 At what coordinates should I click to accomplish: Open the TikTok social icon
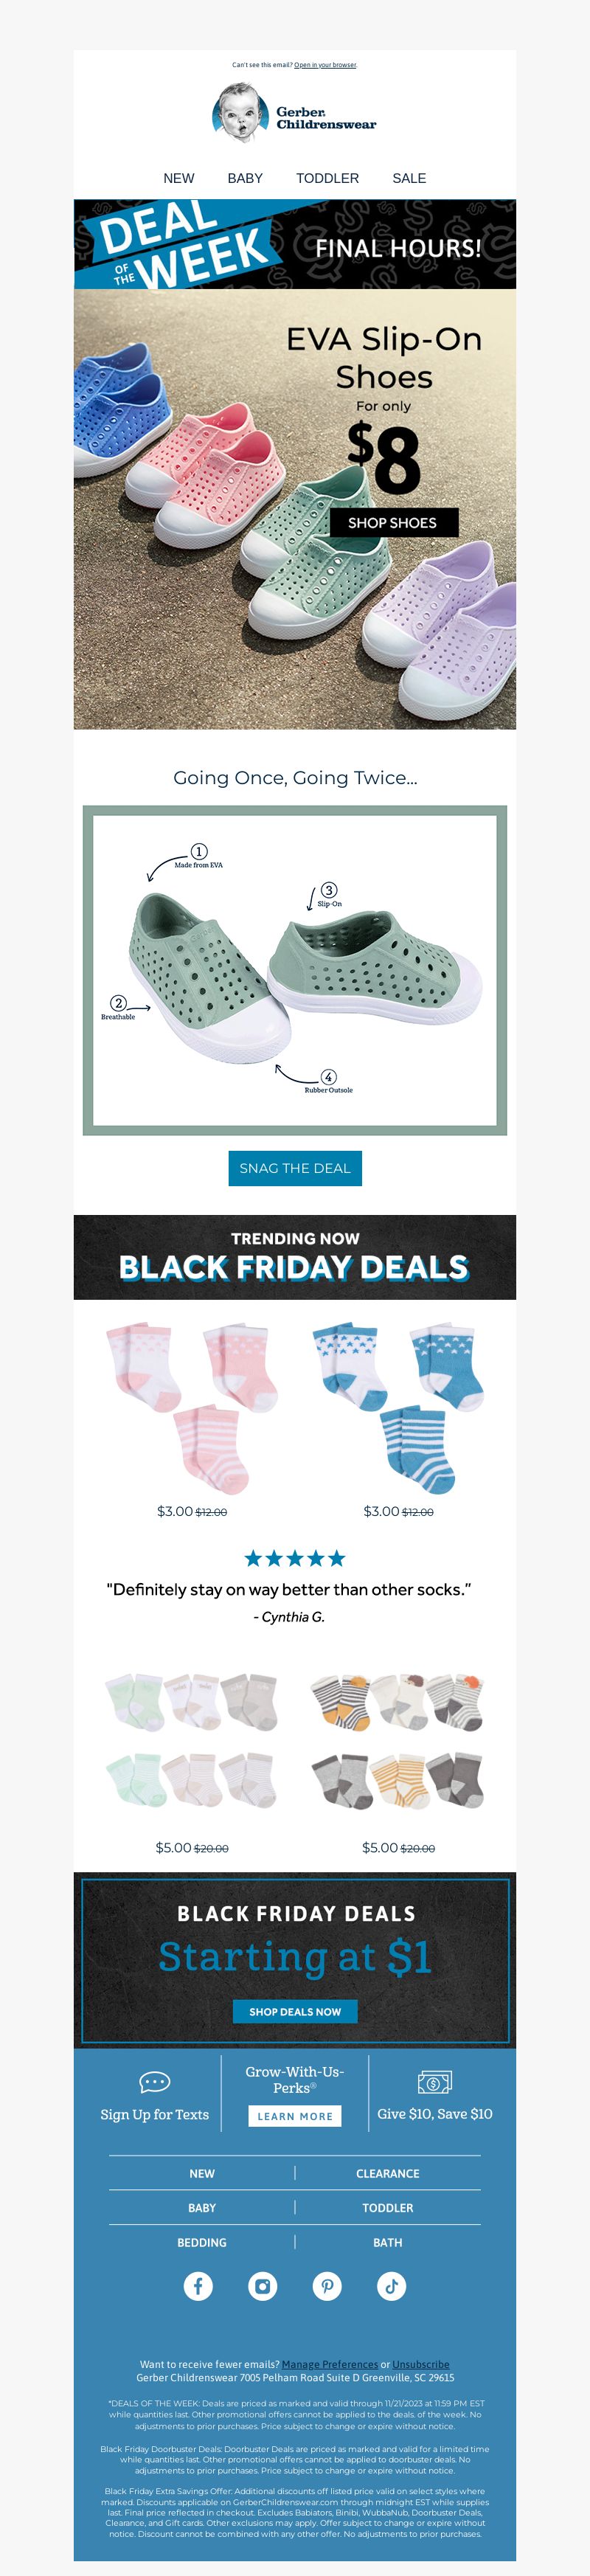(x=391, y=2286)
